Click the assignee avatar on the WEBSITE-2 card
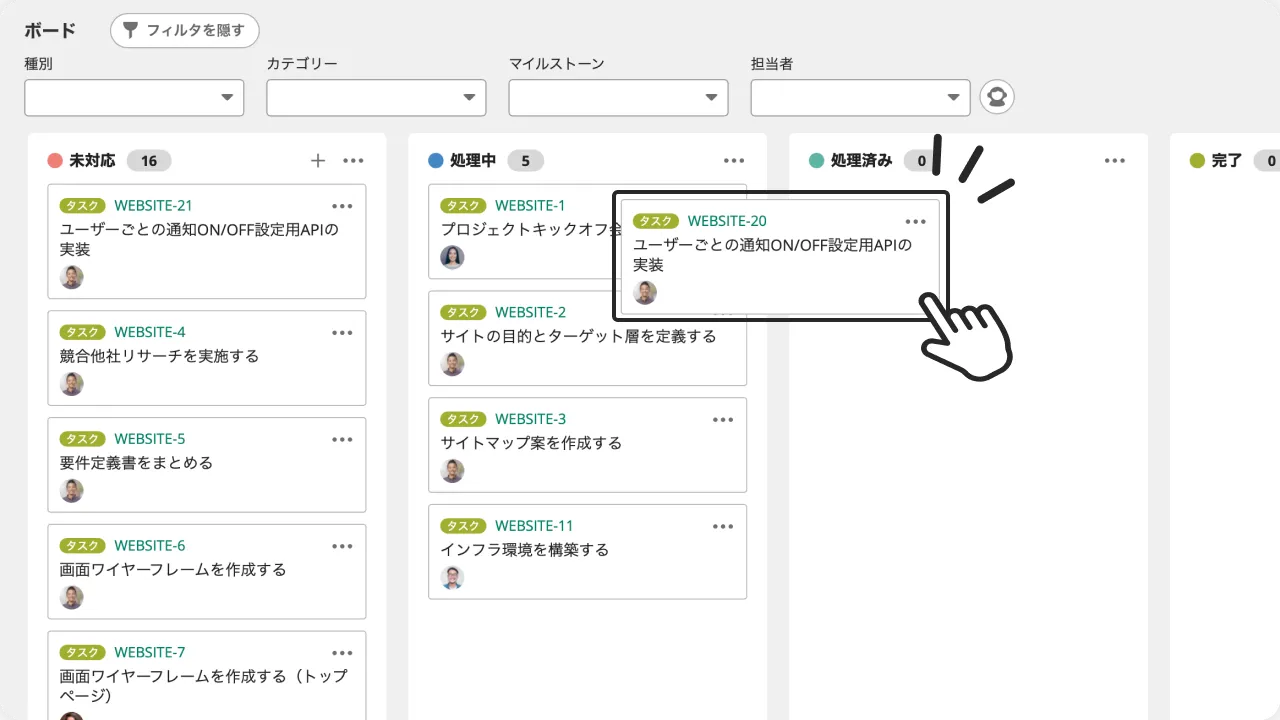The height and width of the screenshot is (720, 1280). pos(452,364)
